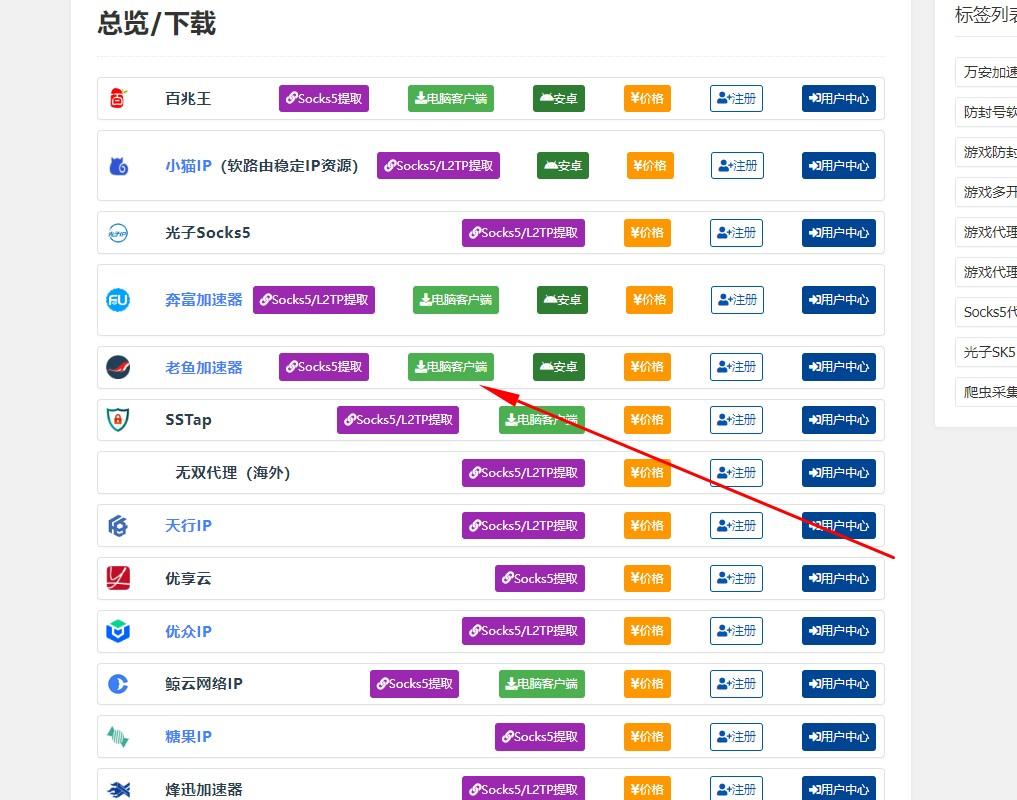Click 注册 in the SSTap row
This screenshot has width=1017, height=800.
(x=736, y=420)
